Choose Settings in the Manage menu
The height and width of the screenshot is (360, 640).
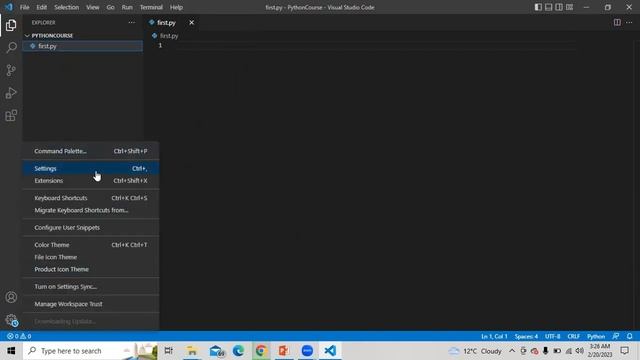(x=91, y=168)
